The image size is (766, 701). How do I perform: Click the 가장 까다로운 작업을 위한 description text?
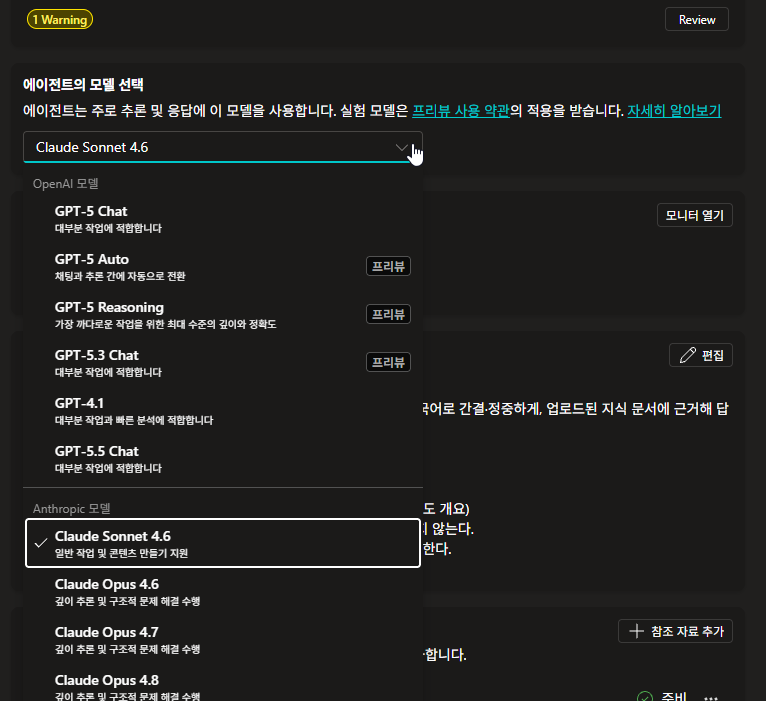click(x=165, y=324)
